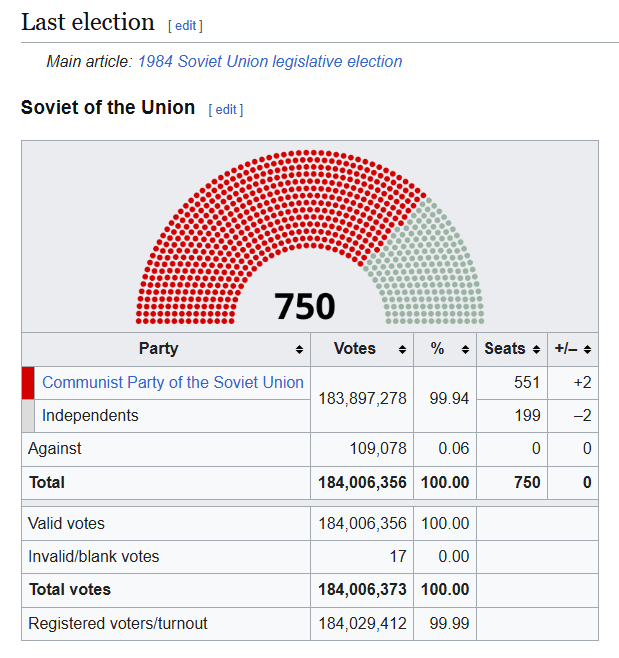This screenshot has width=619, height=658.
Task: Sort table by Votes column arrows
Action: click(x=402, y=349)
